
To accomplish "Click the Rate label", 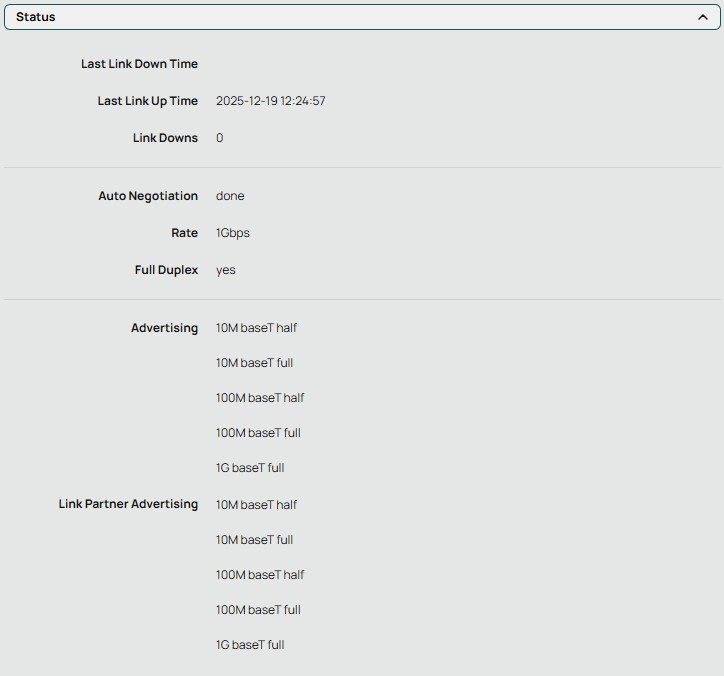I will 184,233.
